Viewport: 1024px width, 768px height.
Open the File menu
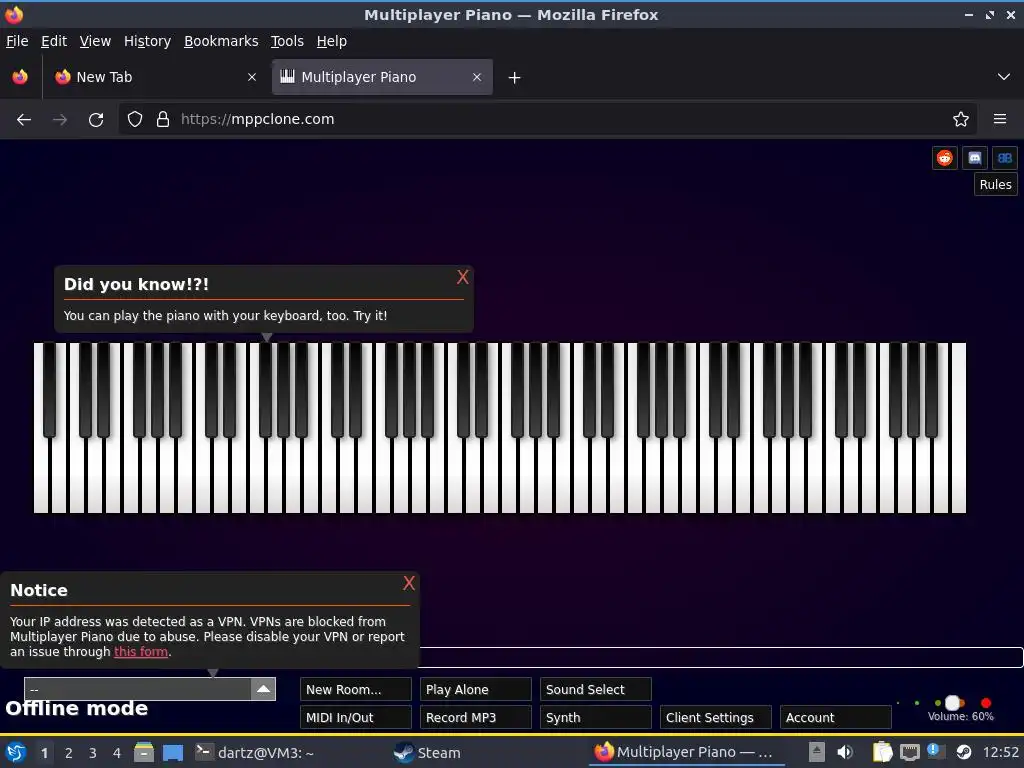tap(17, 41)
